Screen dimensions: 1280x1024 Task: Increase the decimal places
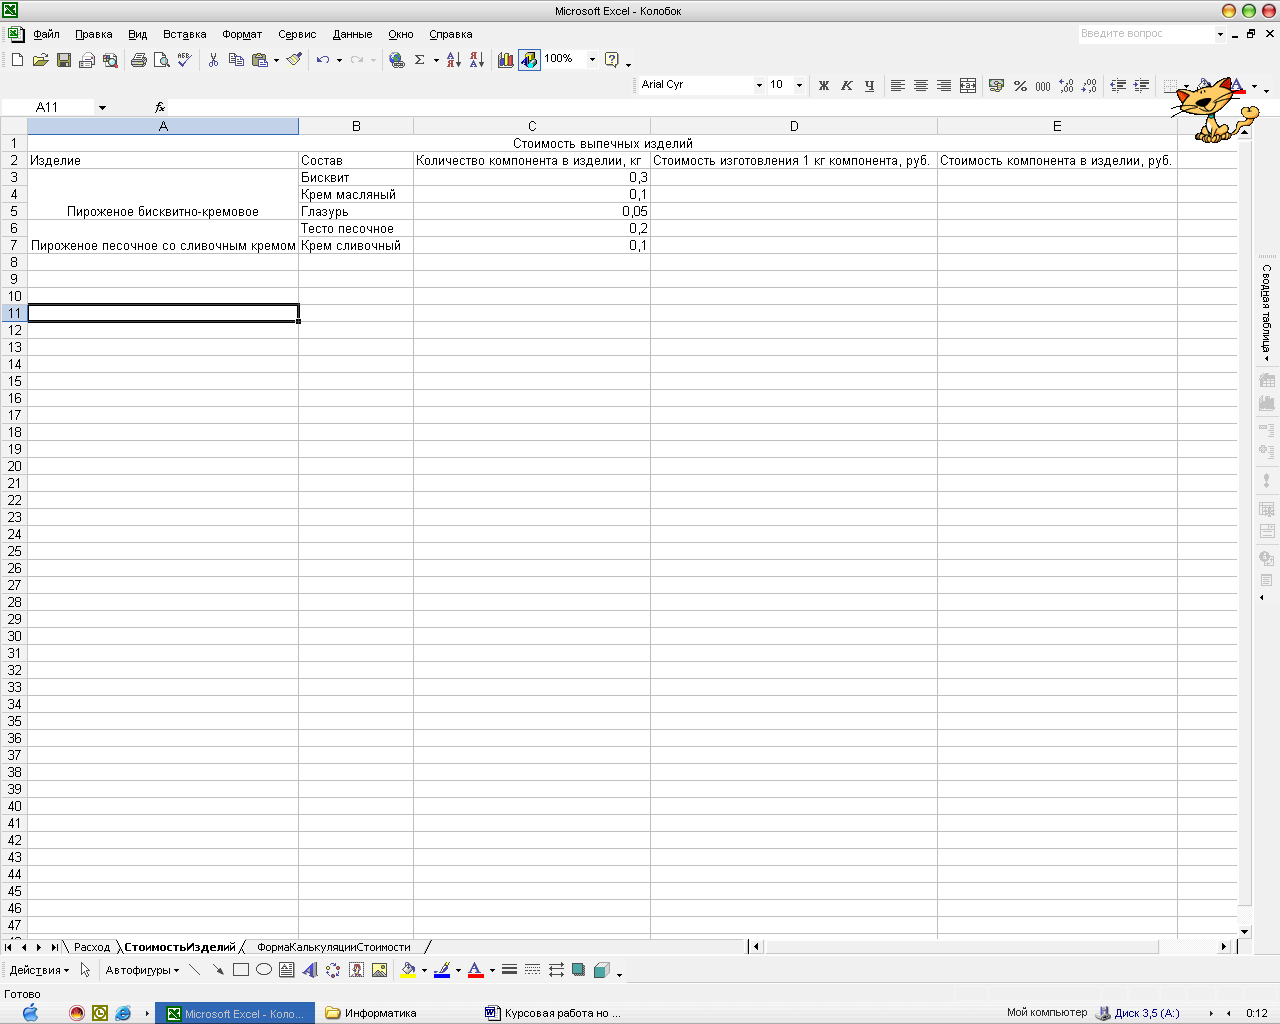point(1066,86)
